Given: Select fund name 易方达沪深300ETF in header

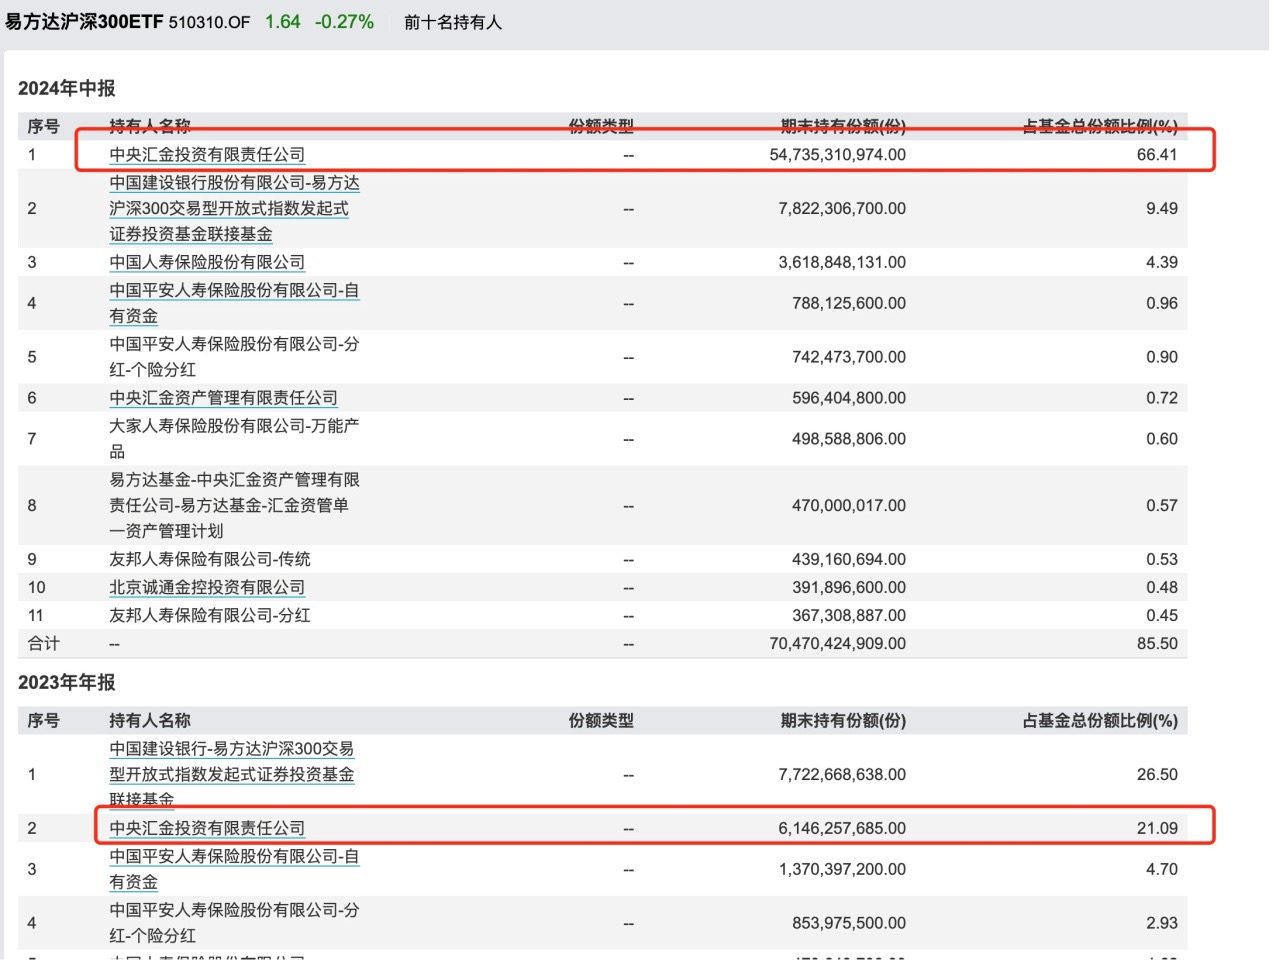Looking at the screenshot, I should (84, 22).
